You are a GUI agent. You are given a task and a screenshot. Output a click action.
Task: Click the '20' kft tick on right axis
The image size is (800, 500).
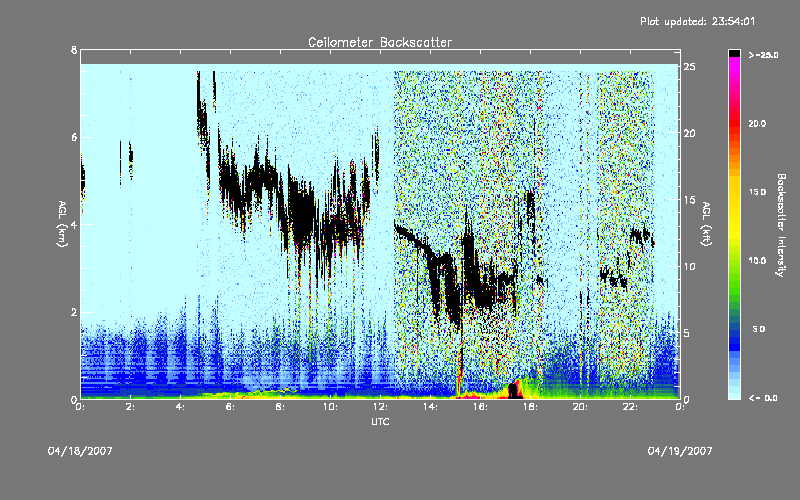pos(689,133)
